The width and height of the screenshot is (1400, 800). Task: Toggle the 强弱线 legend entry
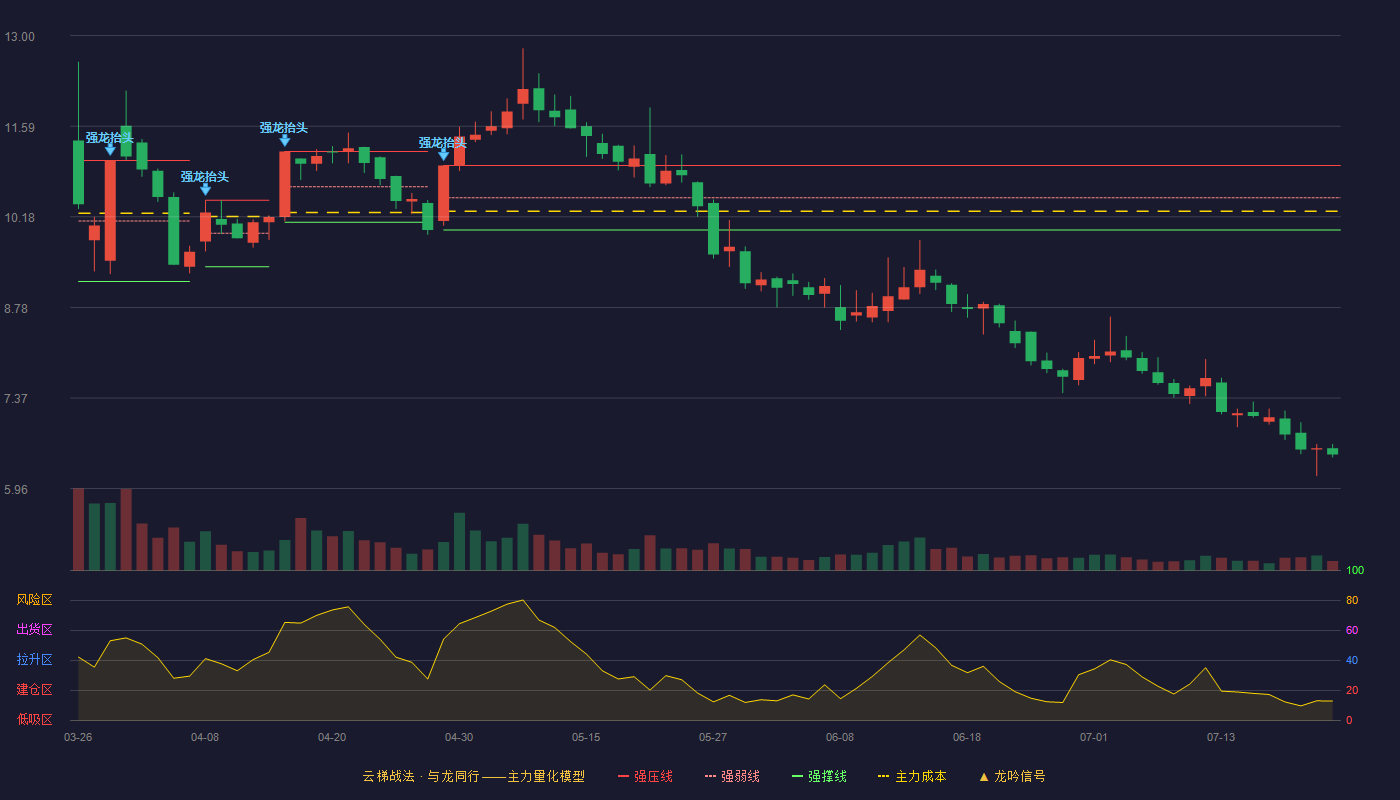click(732, 776)
